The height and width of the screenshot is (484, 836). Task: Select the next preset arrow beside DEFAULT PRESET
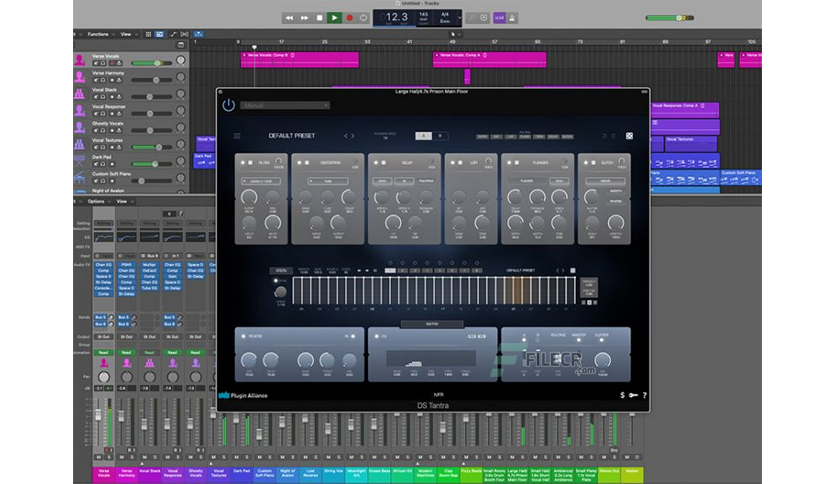click(x=352, y=136)
